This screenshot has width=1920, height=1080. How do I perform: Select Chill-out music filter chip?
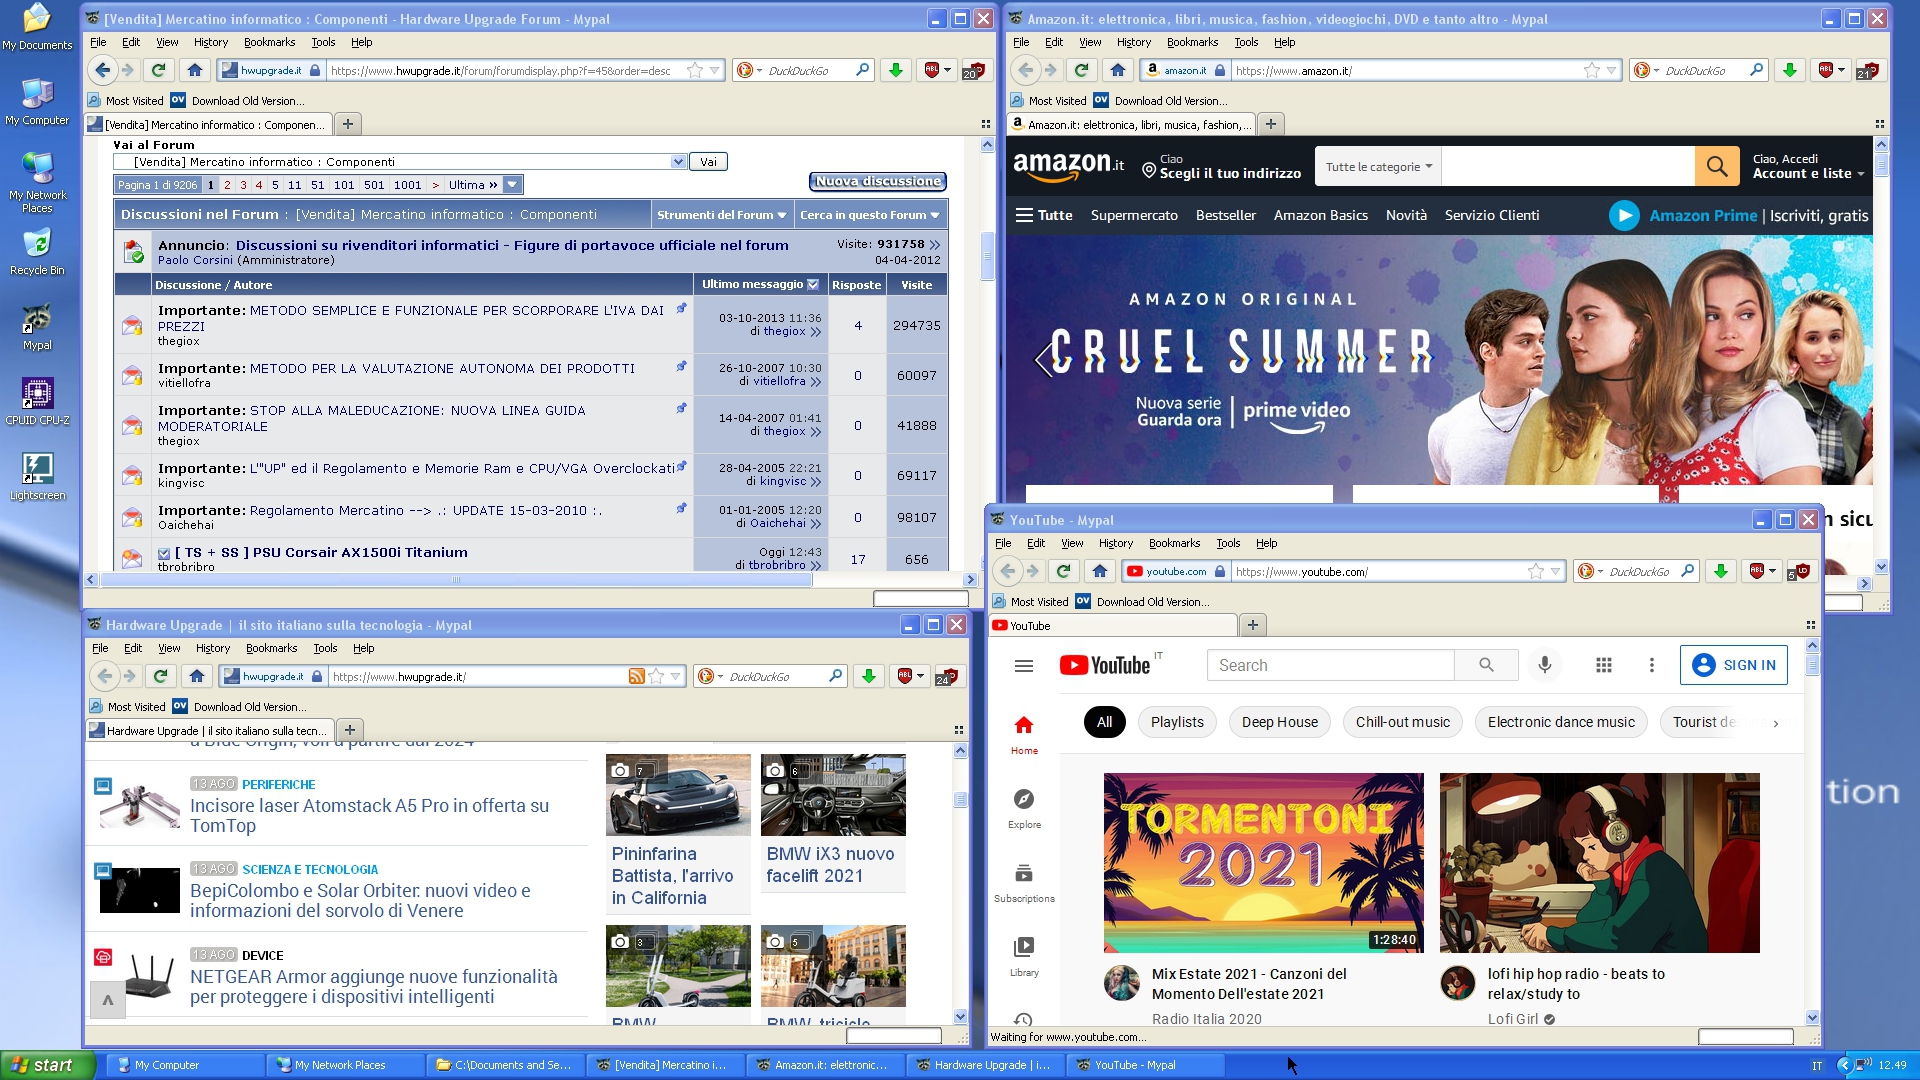tap(1403, 722)
